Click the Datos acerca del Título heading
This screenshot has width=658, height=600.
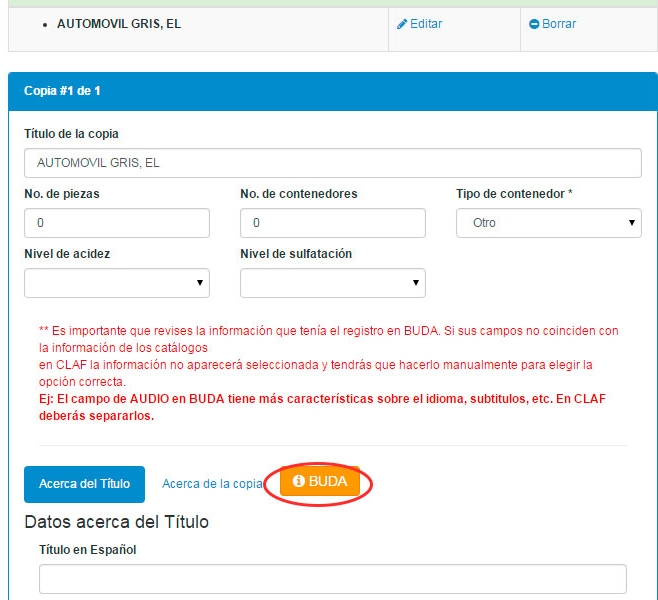point(116,522)
